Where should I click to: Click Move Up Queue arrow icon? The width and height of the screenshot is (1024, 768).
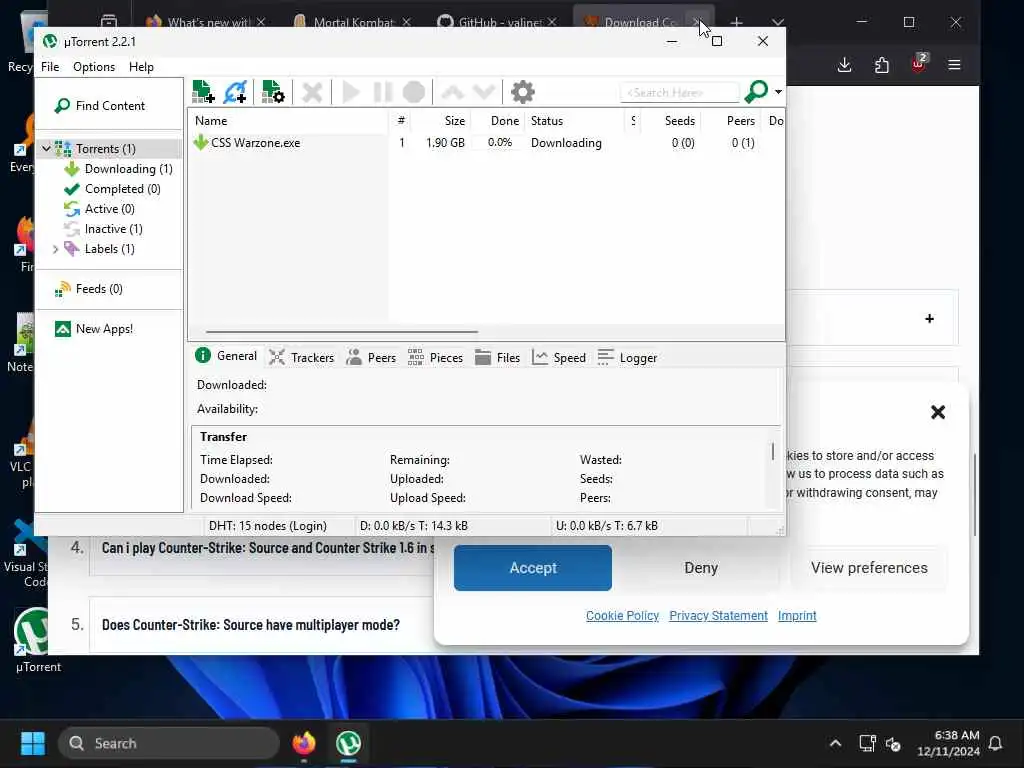tap(453, 92)
